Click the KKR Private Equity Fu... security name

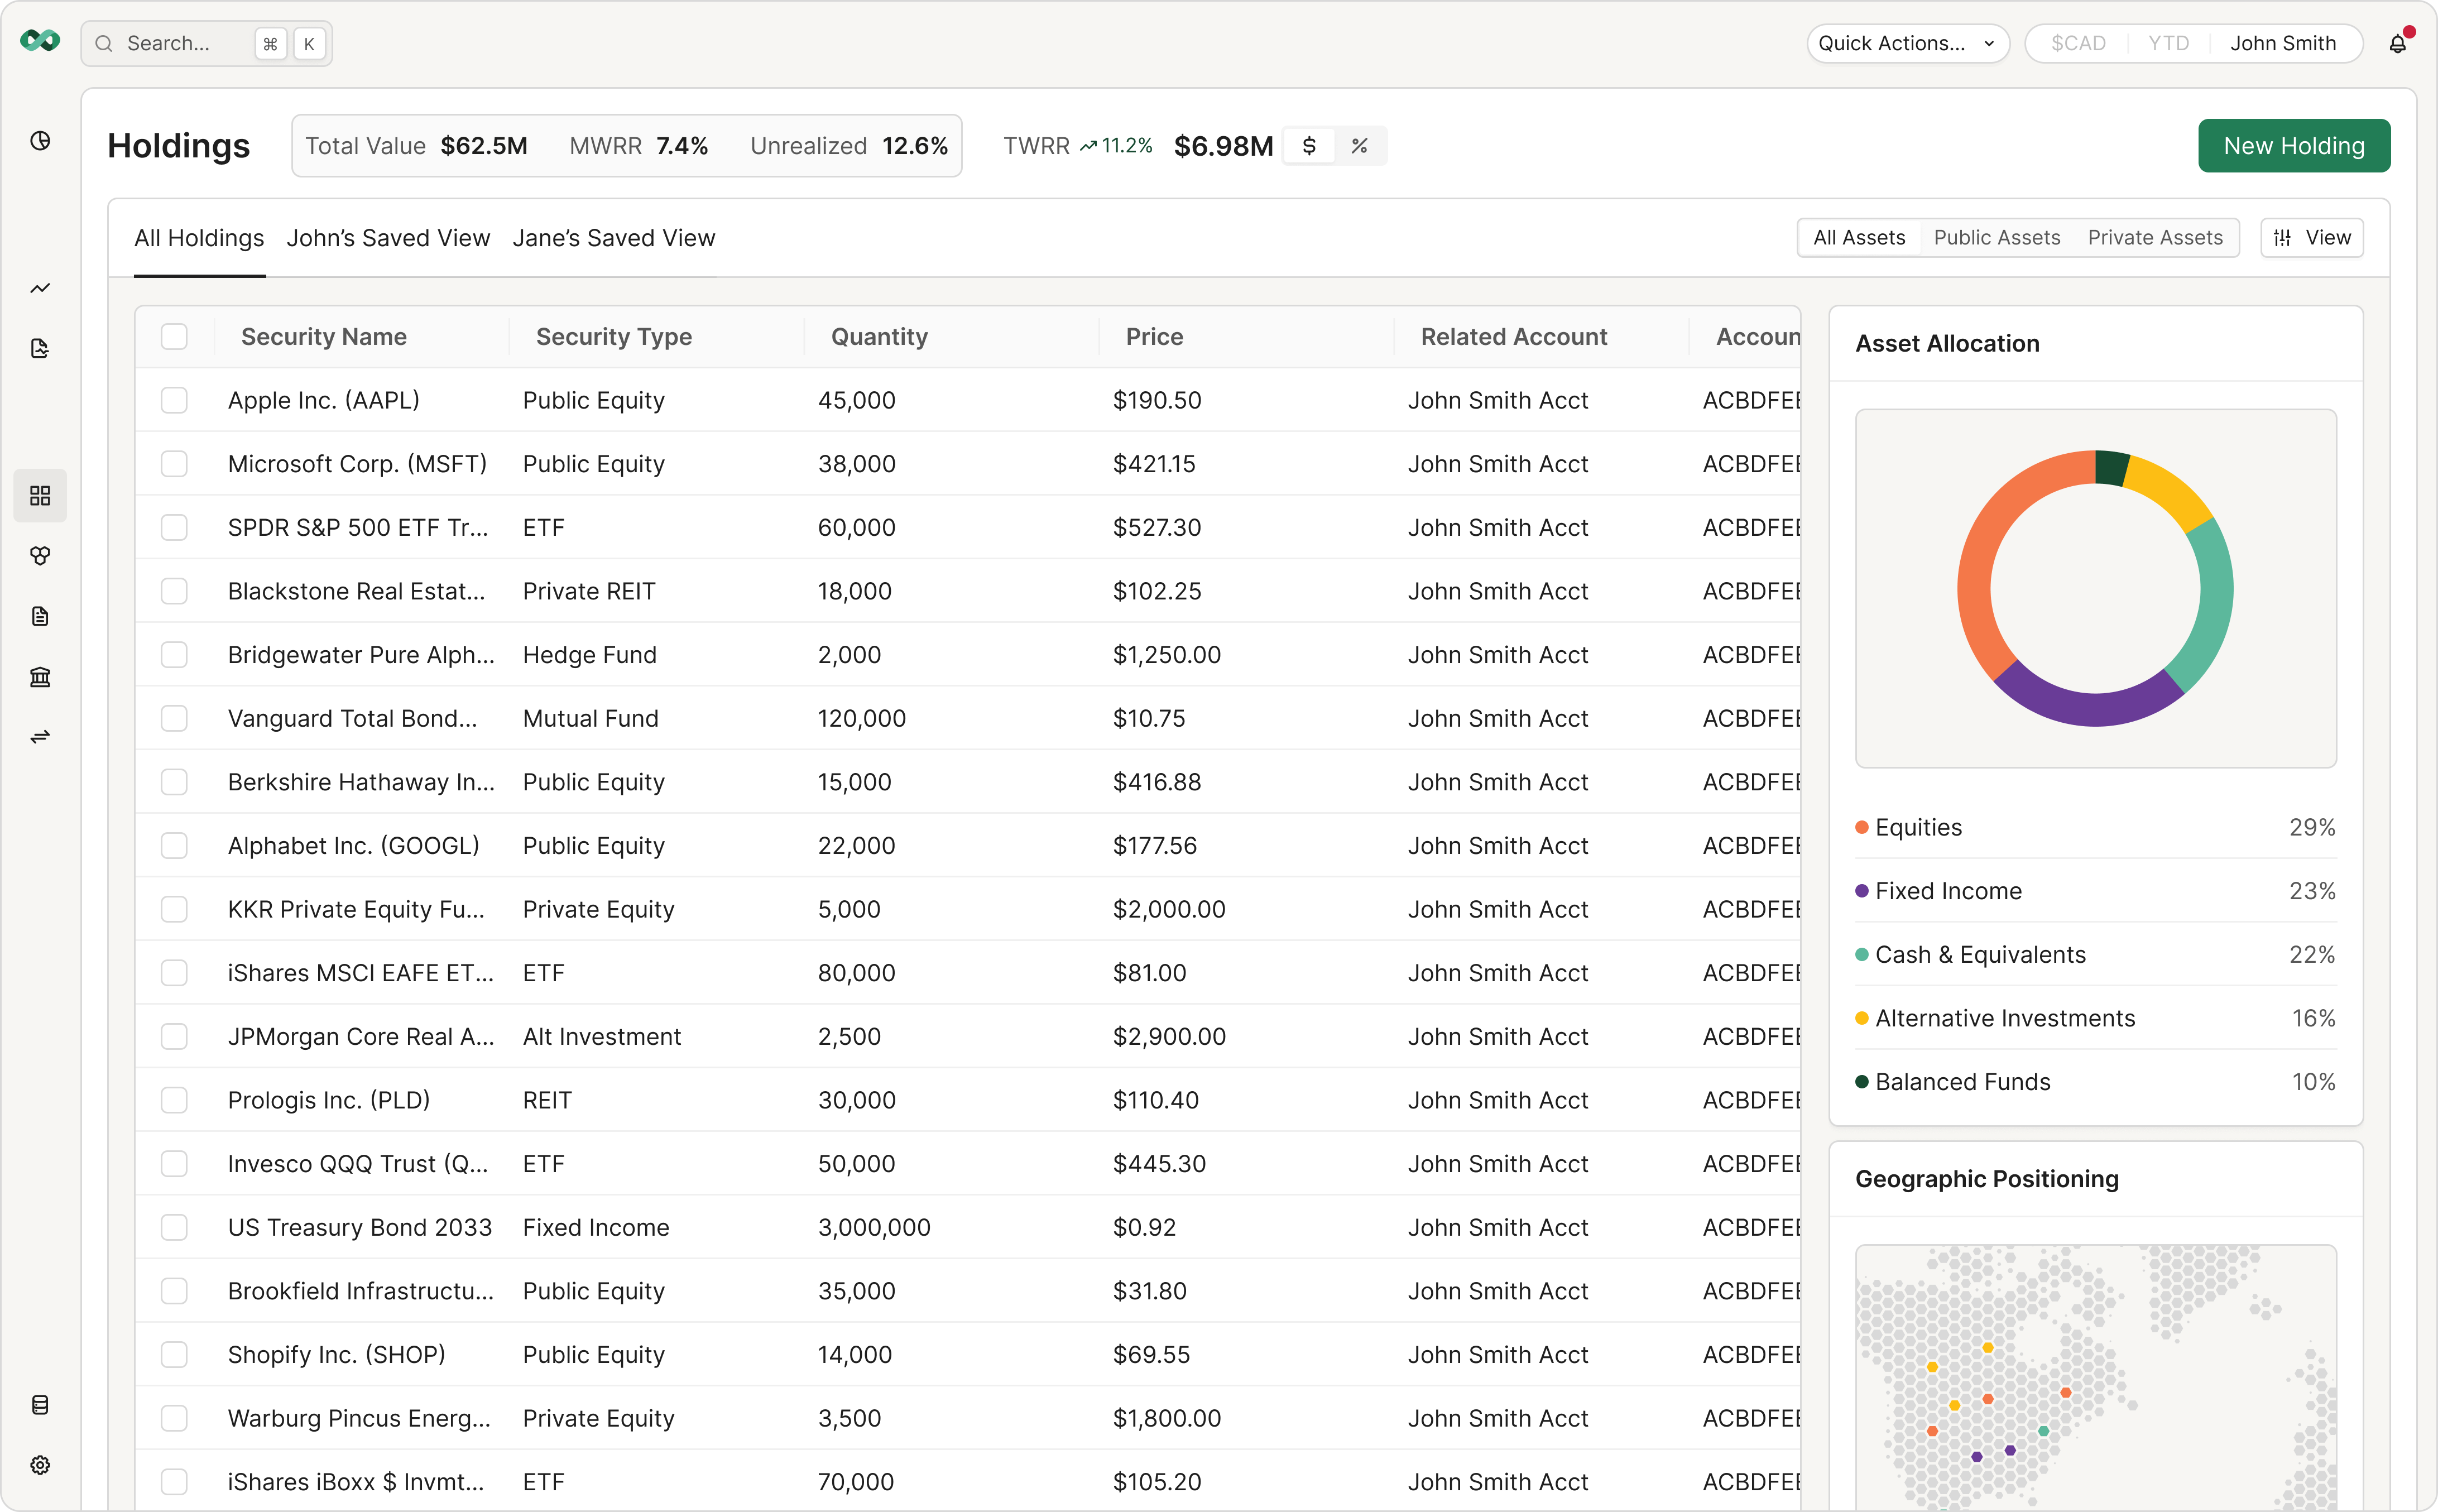pyautogui.click(x=356, y=909)
